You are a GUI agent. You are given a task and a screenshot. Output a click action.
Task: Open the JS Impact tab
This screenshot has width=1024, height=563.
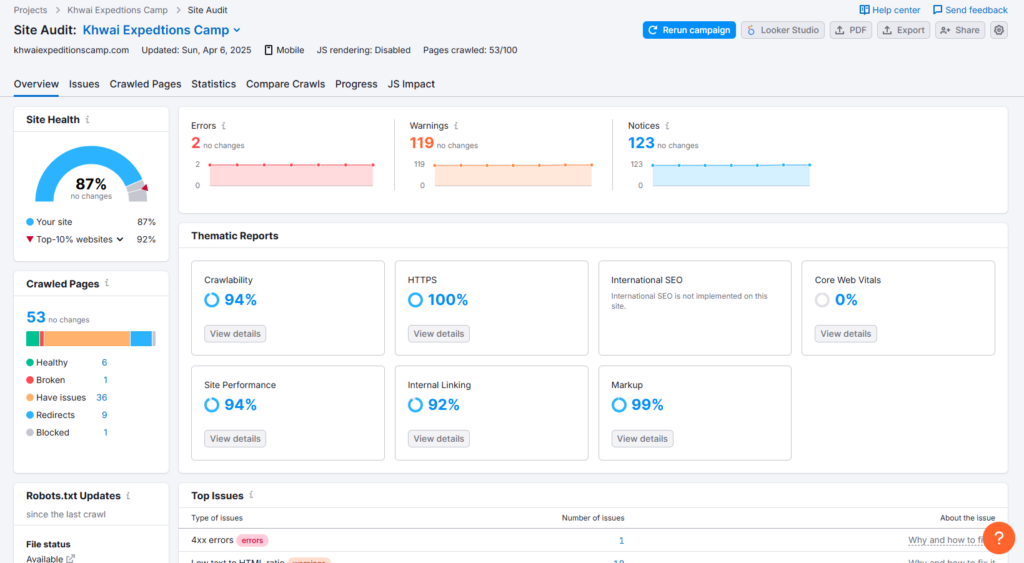coord(411,84)
